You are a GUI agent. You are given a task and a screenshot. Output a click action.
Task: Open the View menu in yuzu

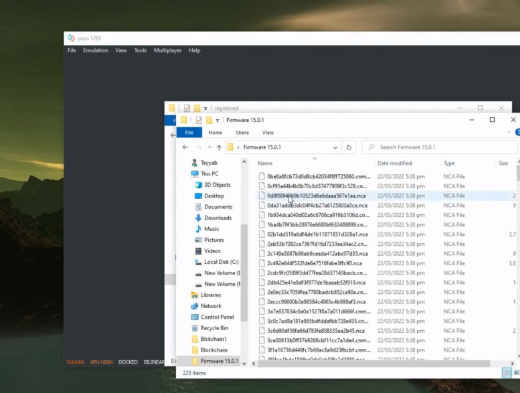[x=121, y=50]
